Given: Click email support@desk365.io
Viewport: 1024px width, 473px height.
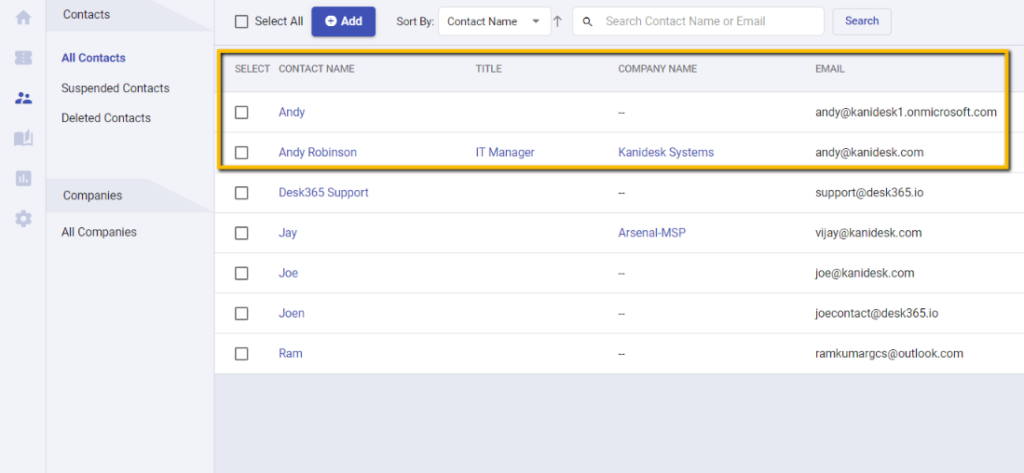Looking at the screenshot, I should tap(869, 193).
